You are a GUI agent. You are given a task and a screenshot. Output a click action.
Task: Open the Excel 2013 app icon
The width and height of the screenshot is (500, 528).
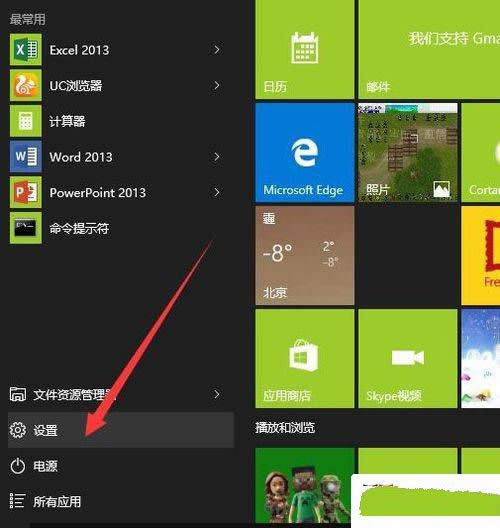(x=26, y=50)
